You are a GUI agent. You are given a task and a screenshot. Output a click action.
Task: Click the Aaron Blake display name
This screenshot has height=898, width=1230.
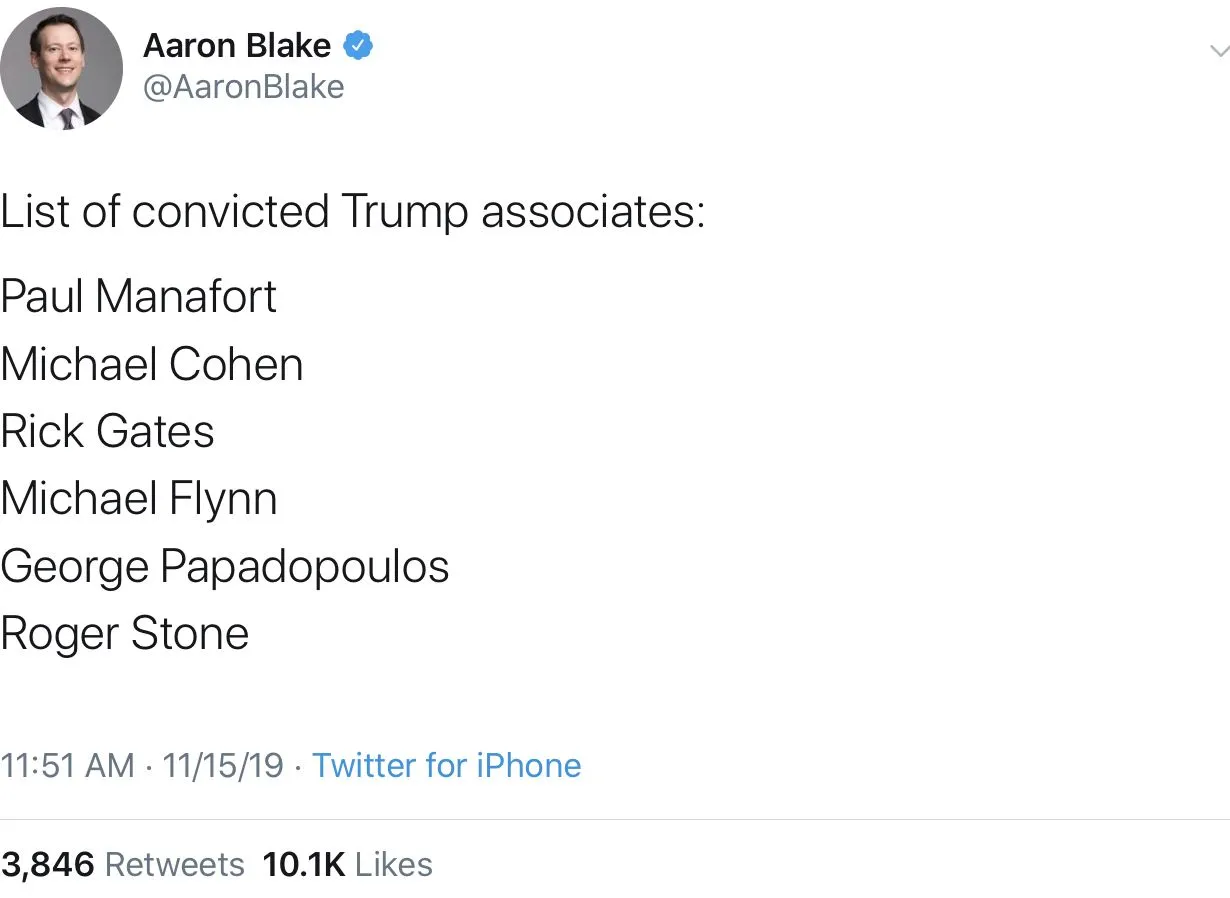tap(237, 46)
